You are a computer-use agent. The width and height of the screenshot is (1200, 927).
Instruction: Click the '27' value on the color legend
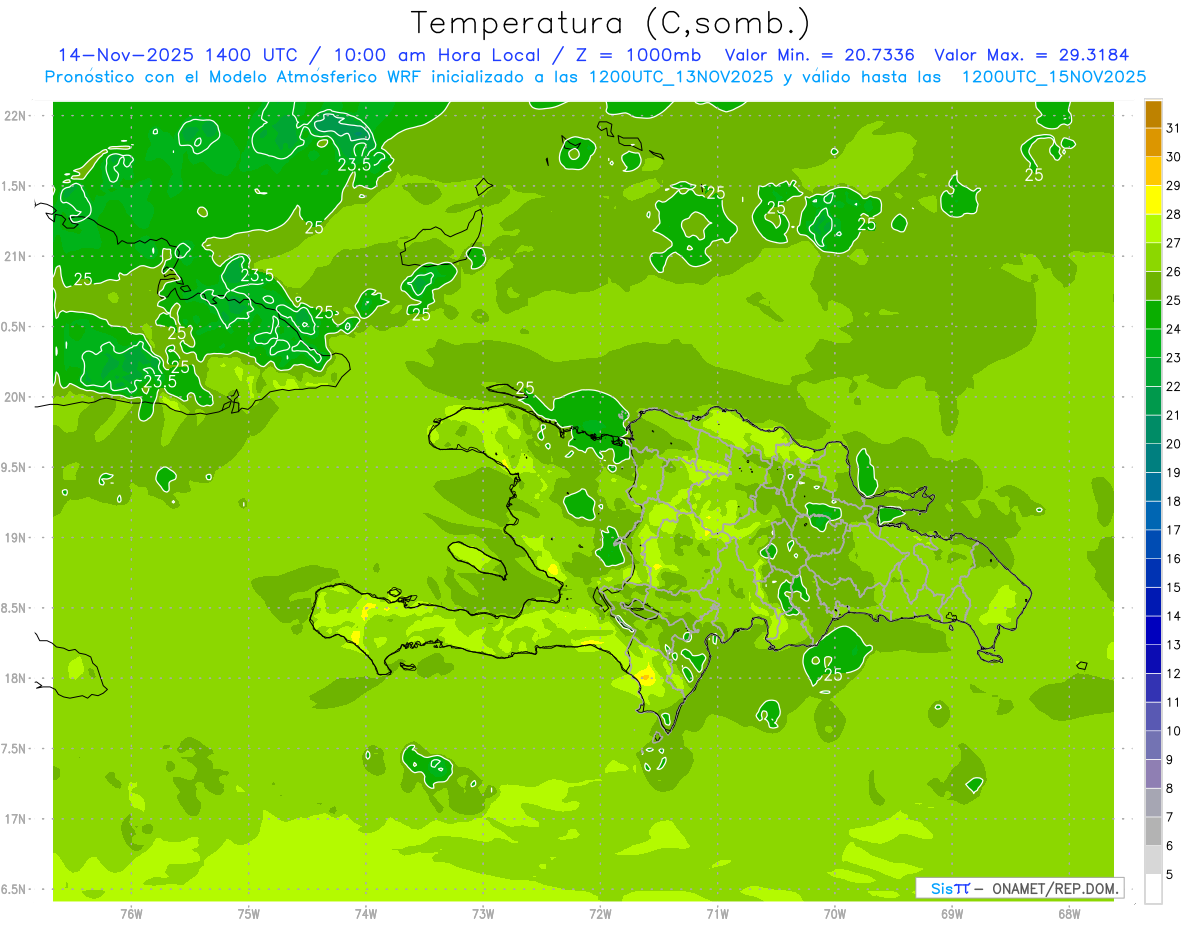point(1174,242)
